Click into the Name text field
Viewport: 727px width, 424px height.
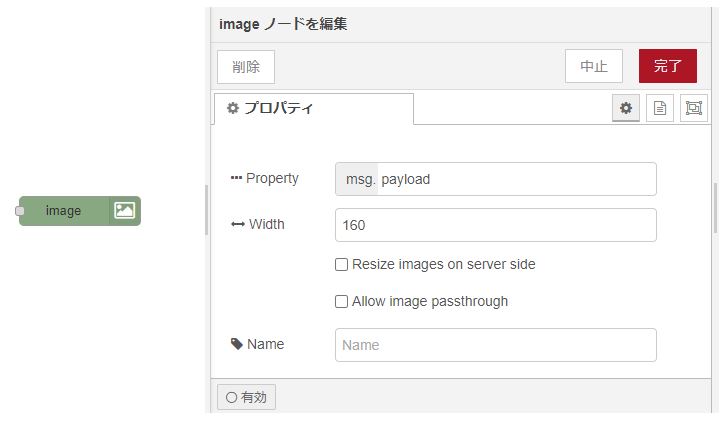495,345
